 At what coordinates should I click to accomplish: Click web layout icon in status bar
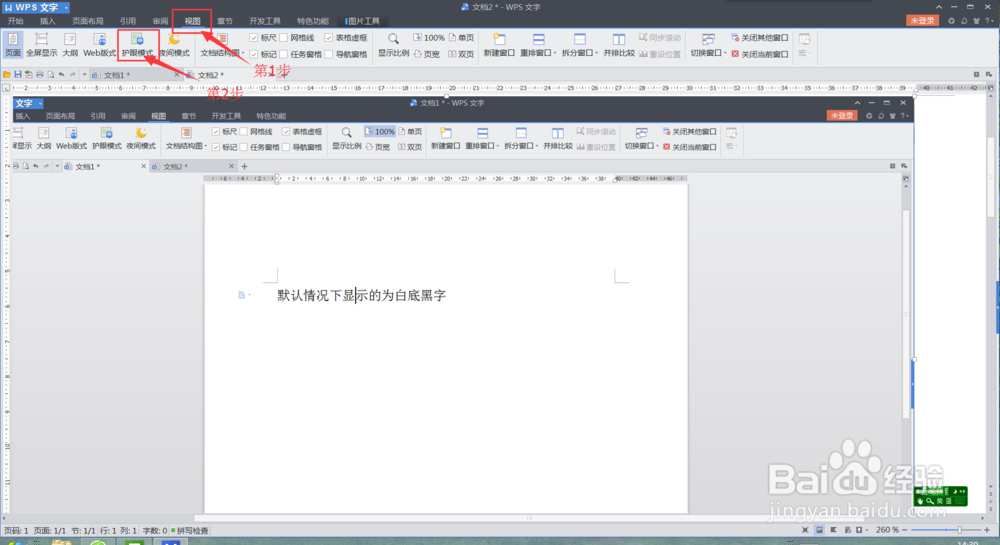[848, 530]
